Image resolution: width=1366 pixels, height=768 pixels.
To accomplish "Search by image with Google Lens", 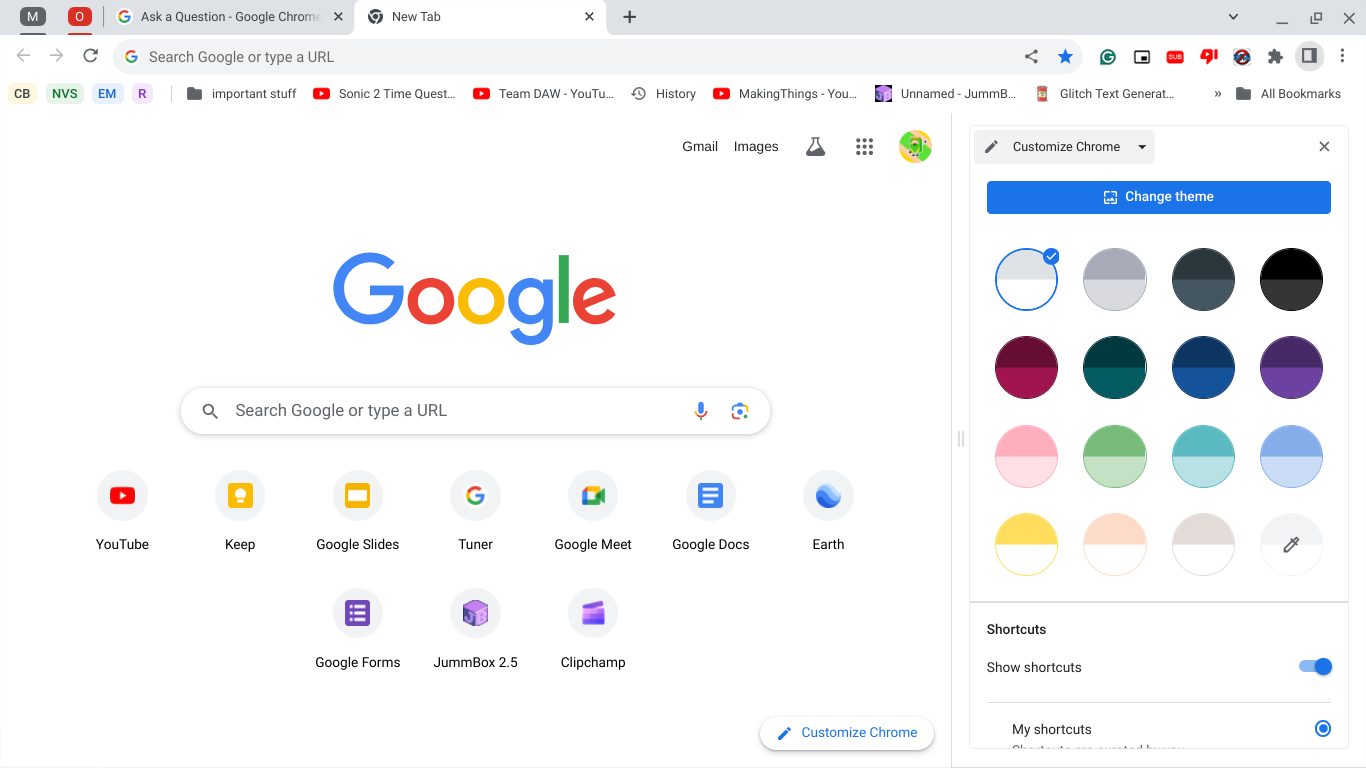I will [x=740, y=411].
